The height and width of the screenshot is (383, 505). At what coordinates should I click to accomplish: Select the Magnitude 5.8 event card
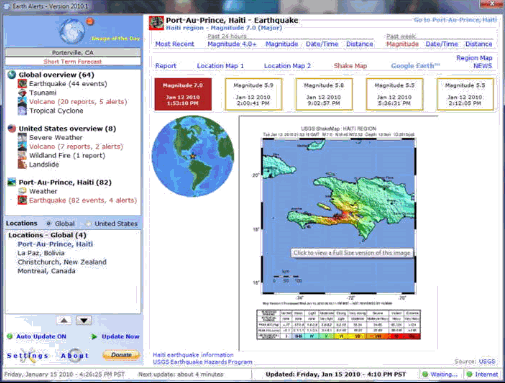[x=324, y=94]
